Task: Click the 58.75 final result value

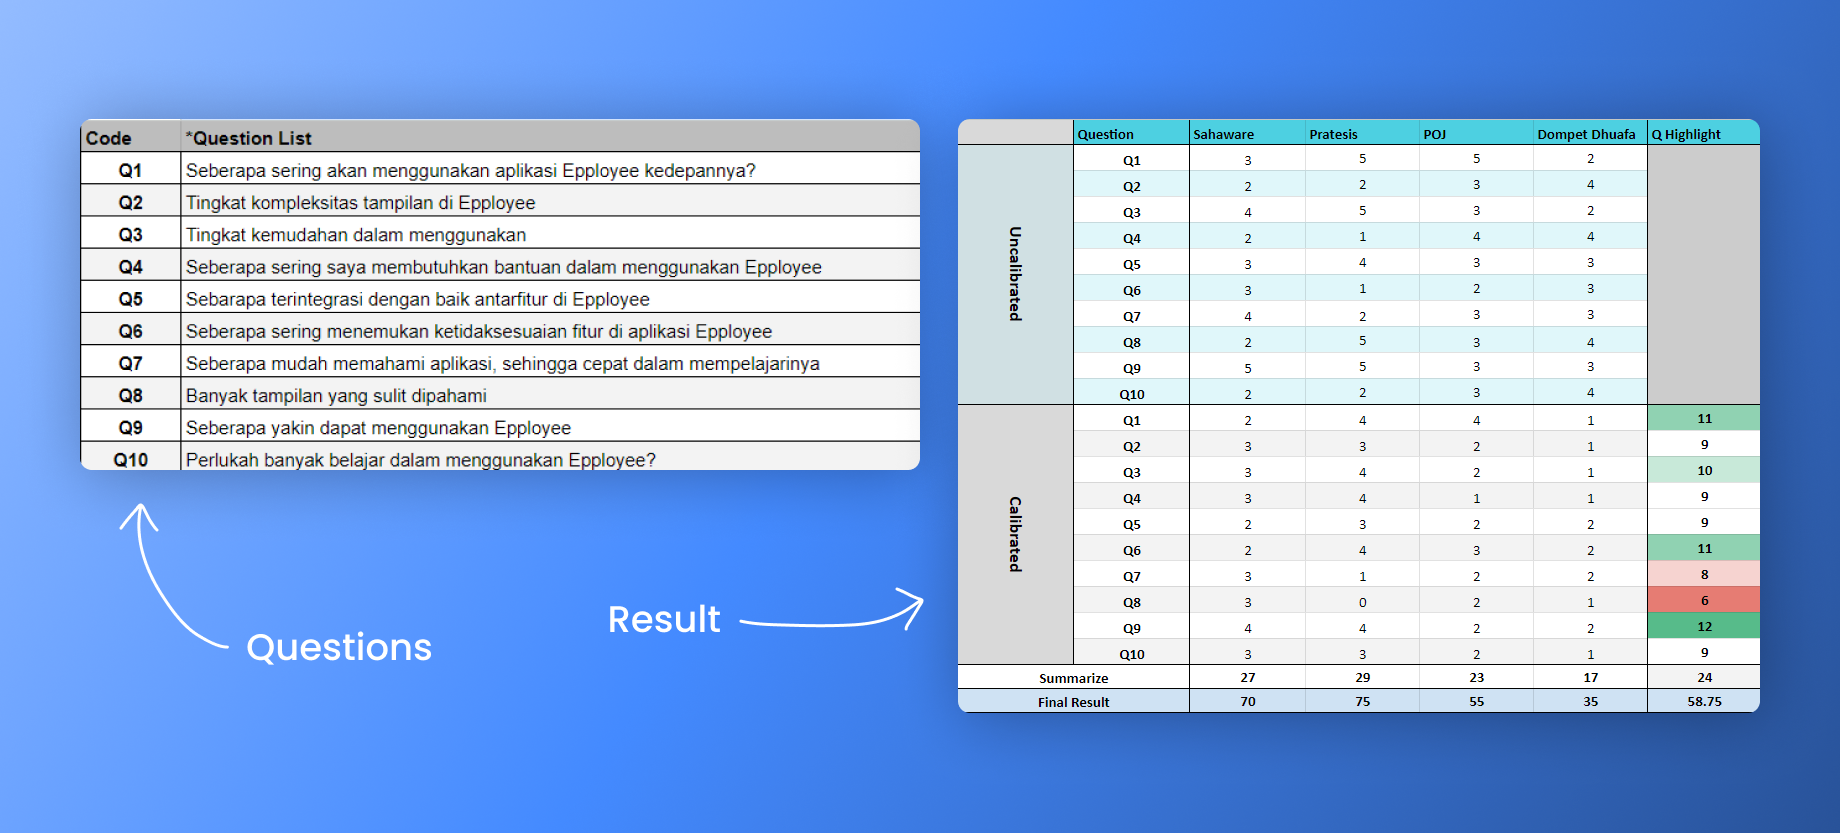Action: [1704, 702]
